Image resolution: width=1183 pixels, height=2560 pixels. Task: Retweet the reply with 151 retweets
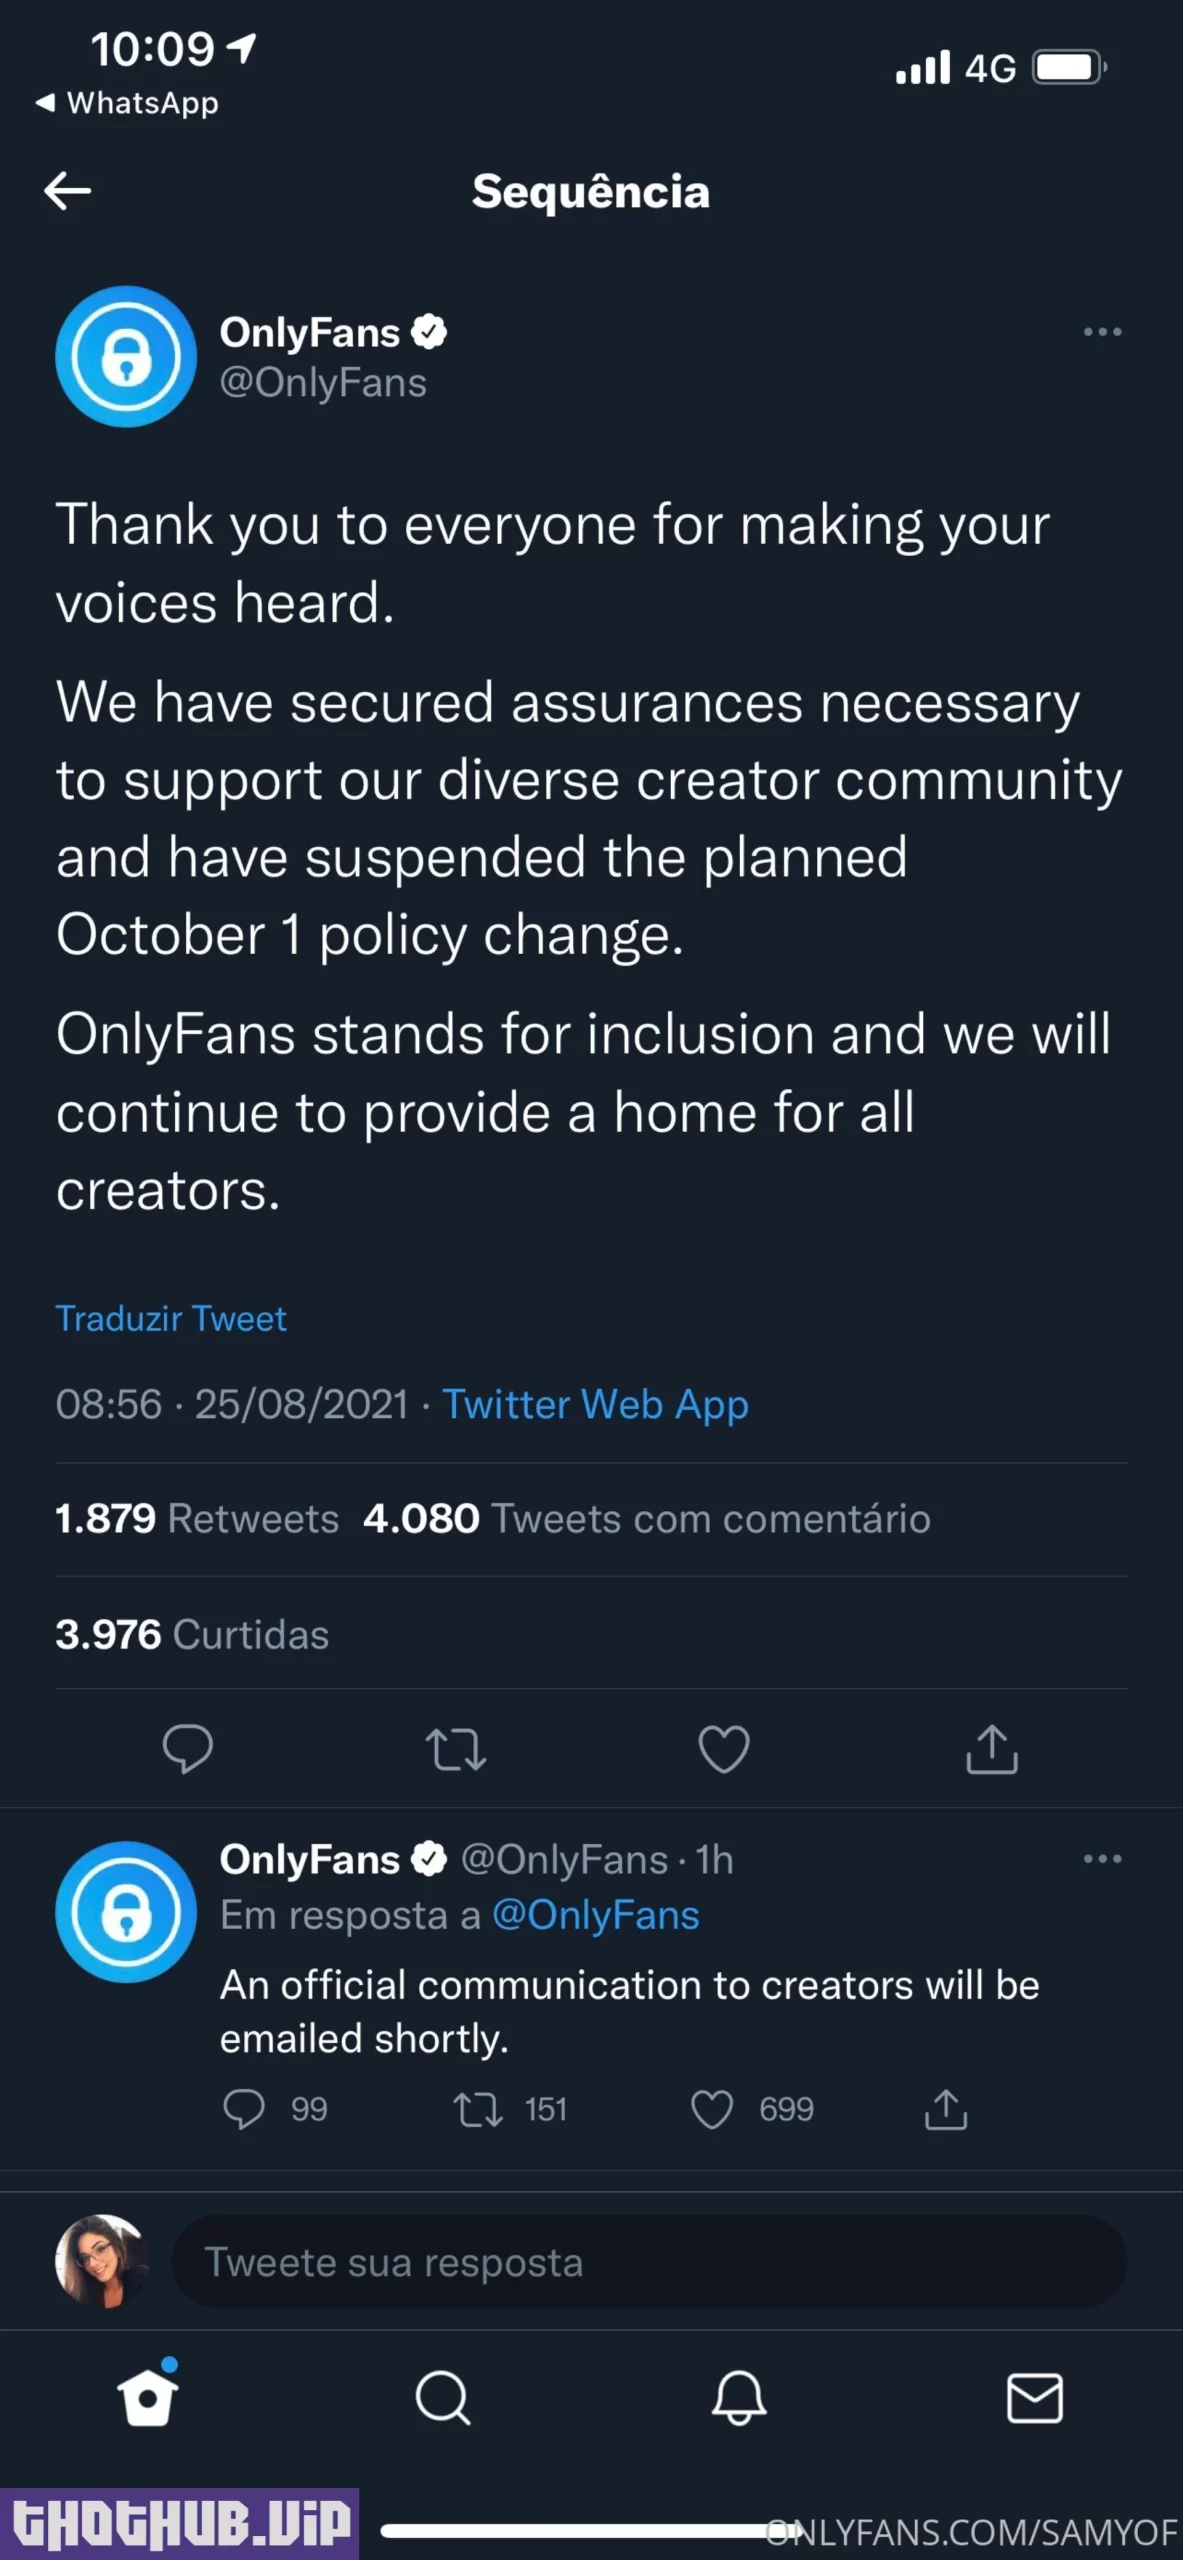(478, 2109)
